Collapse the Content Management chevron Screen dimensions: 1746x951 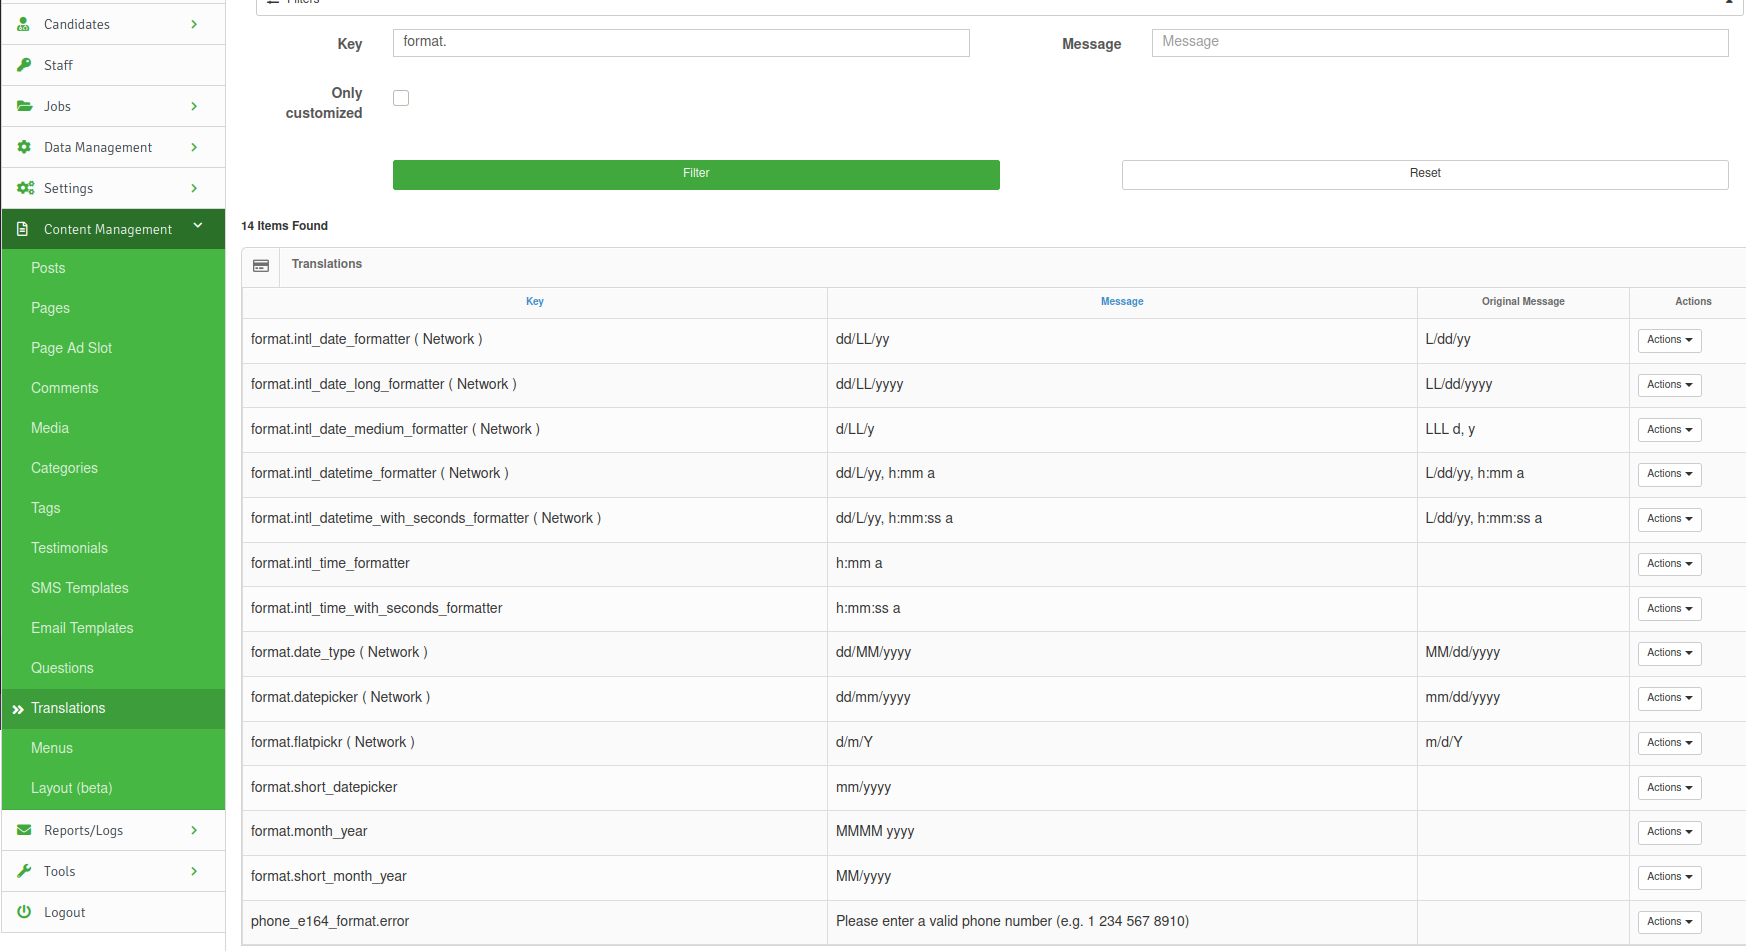[x=198, y=226]
